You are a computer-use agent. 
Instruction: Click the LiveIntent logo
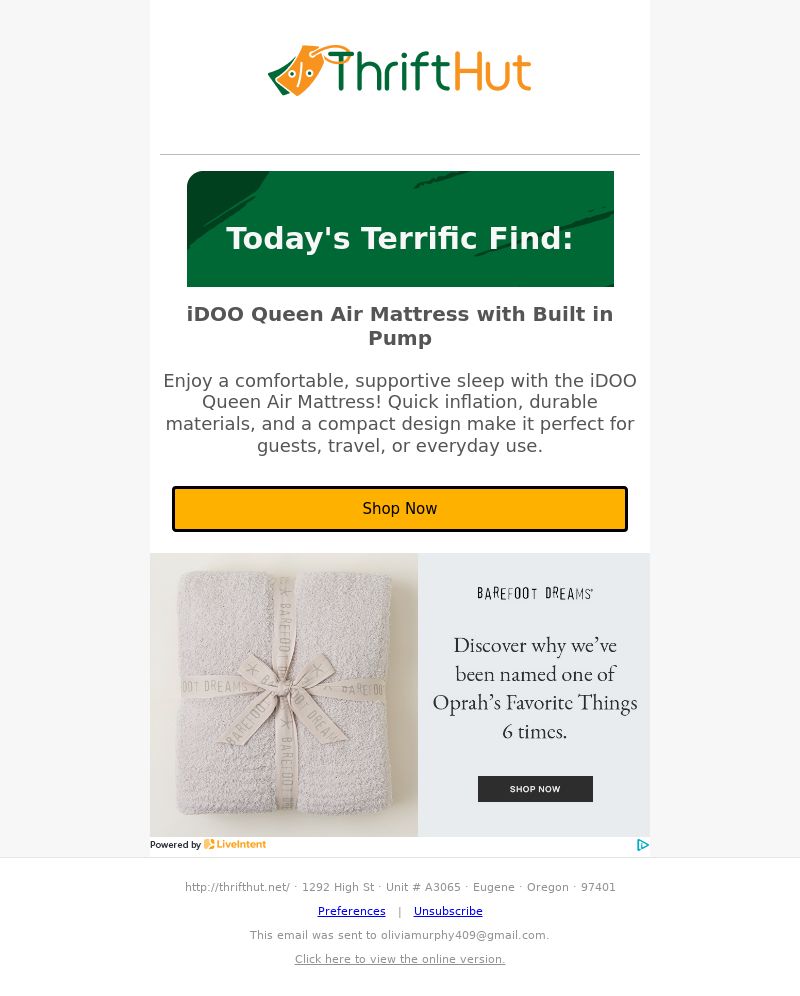pos(234,844)
